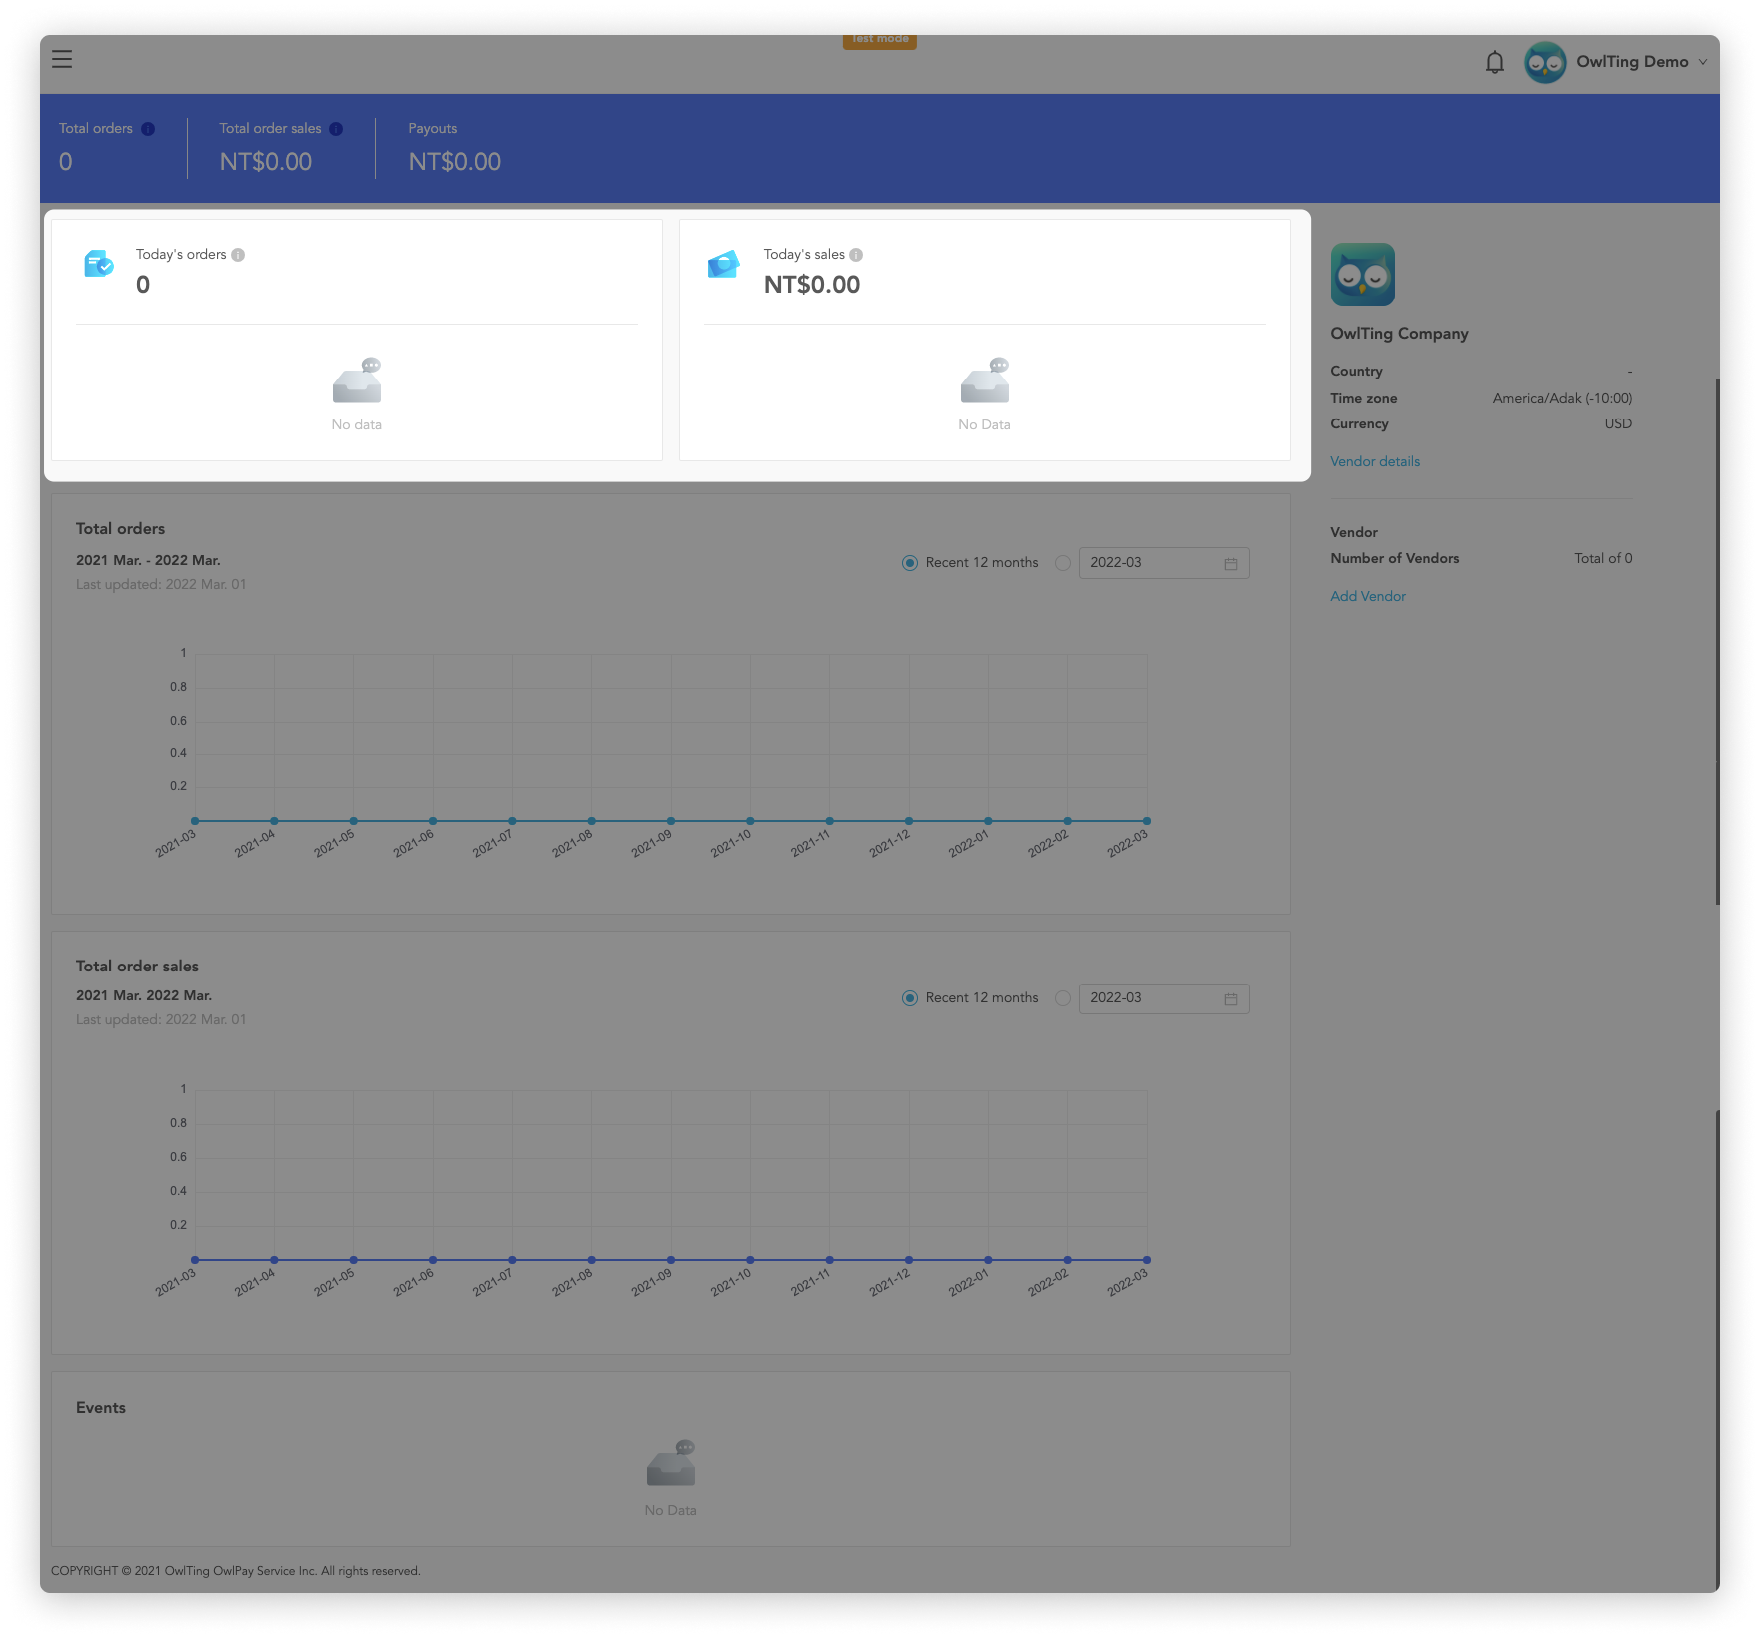
Task: Click the OwlTing Company name heading
Action: [x=1399, y=334]
